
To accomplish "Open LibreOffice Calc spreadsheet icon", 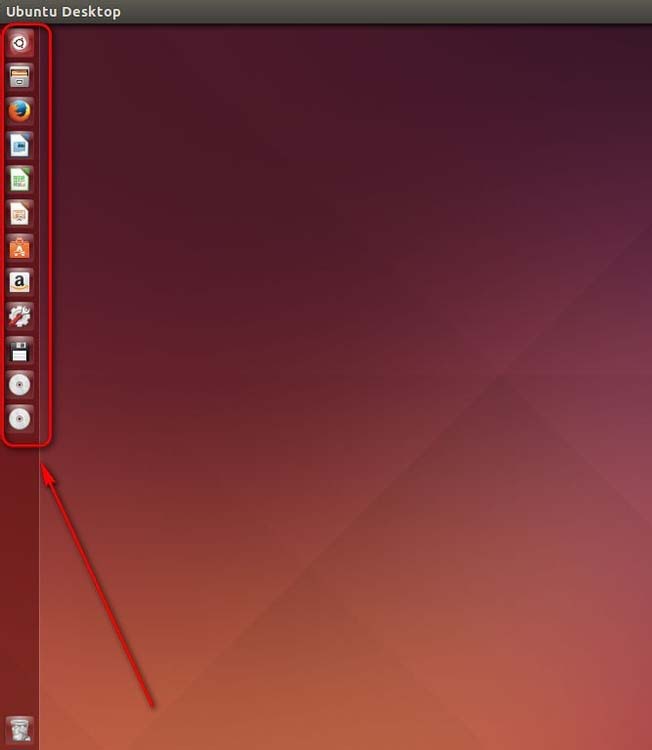I will click(x=20, y=180).
